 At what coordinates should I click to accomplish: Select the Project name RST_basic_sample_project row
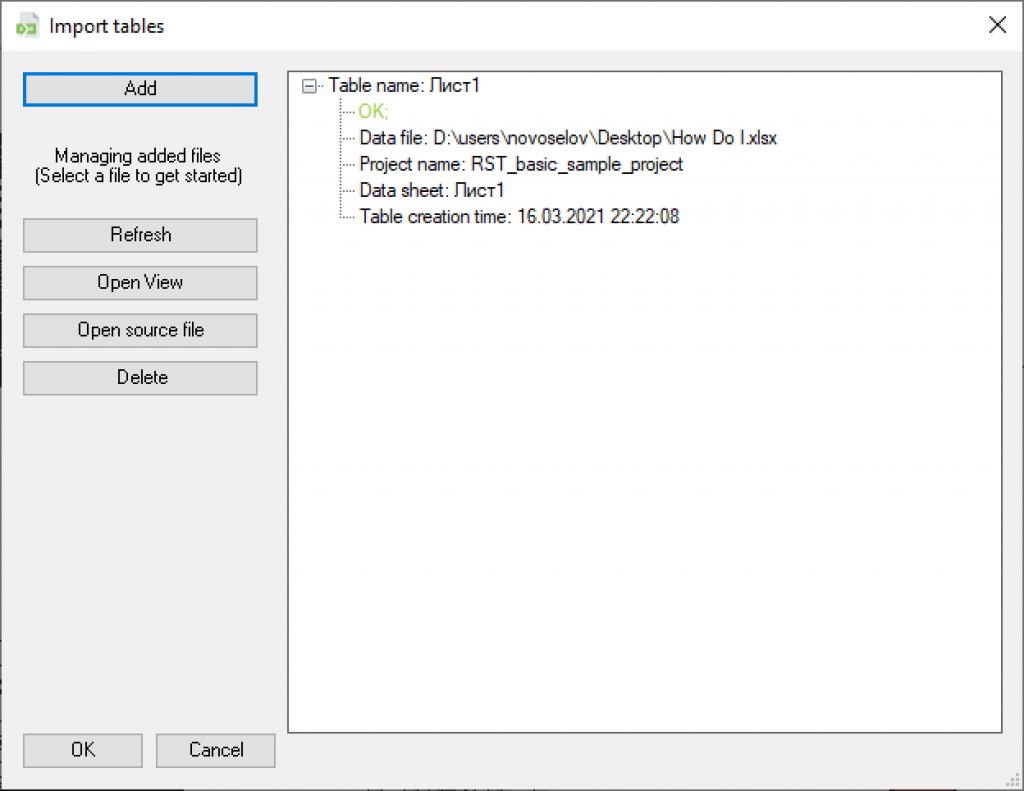tap(521, 164)
